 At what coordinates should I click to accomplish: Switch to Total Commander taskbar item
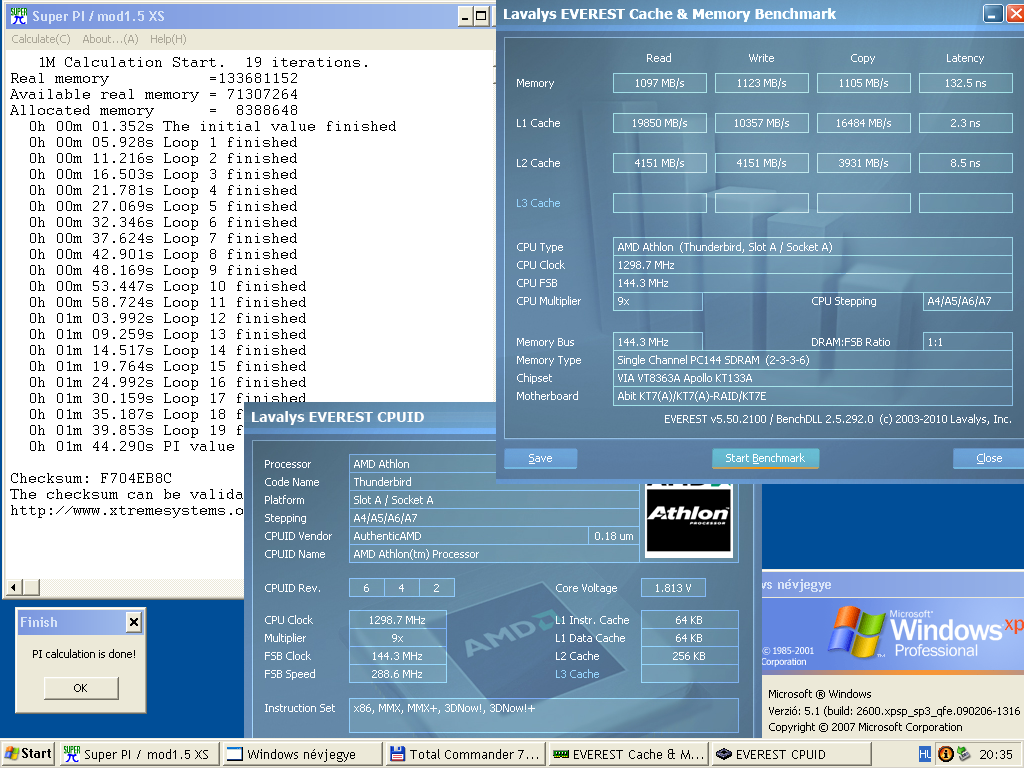[464, 754]
